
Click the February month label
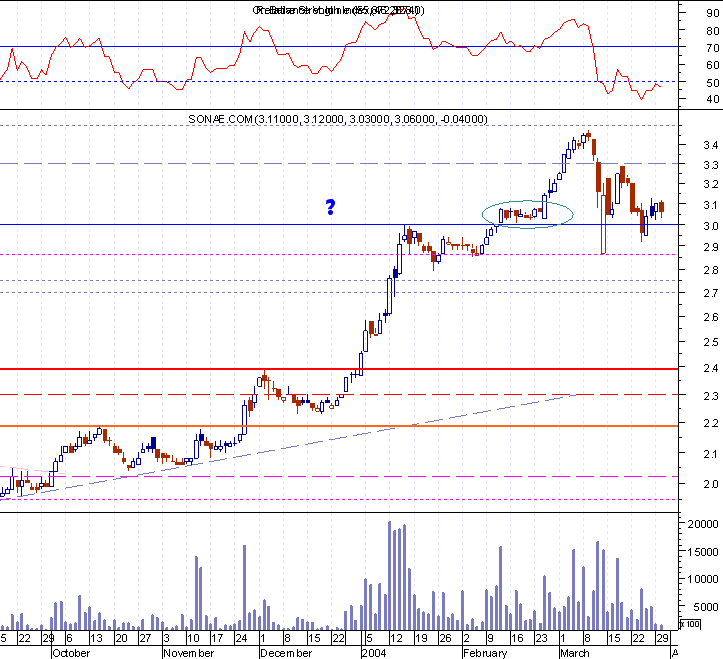[x=485, y=653]
